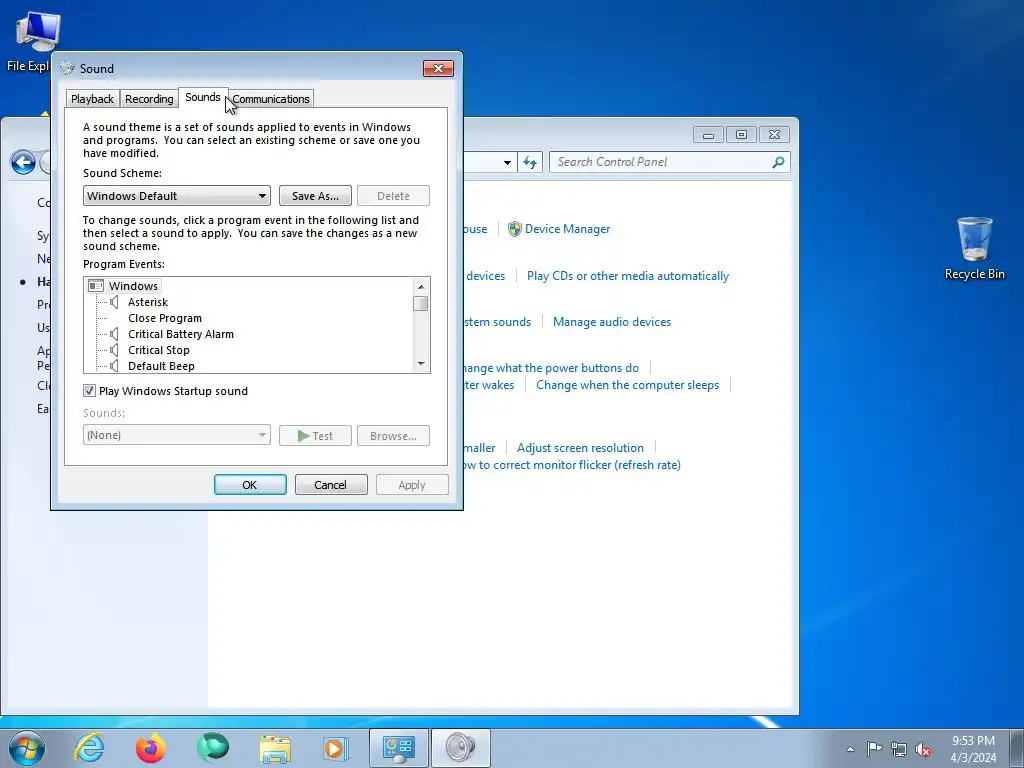Image resolution: width=1024 pixels, height=768 pixels.
Task: Click the Windows group icon in Program Events
Action: click(x=96, y=286)
